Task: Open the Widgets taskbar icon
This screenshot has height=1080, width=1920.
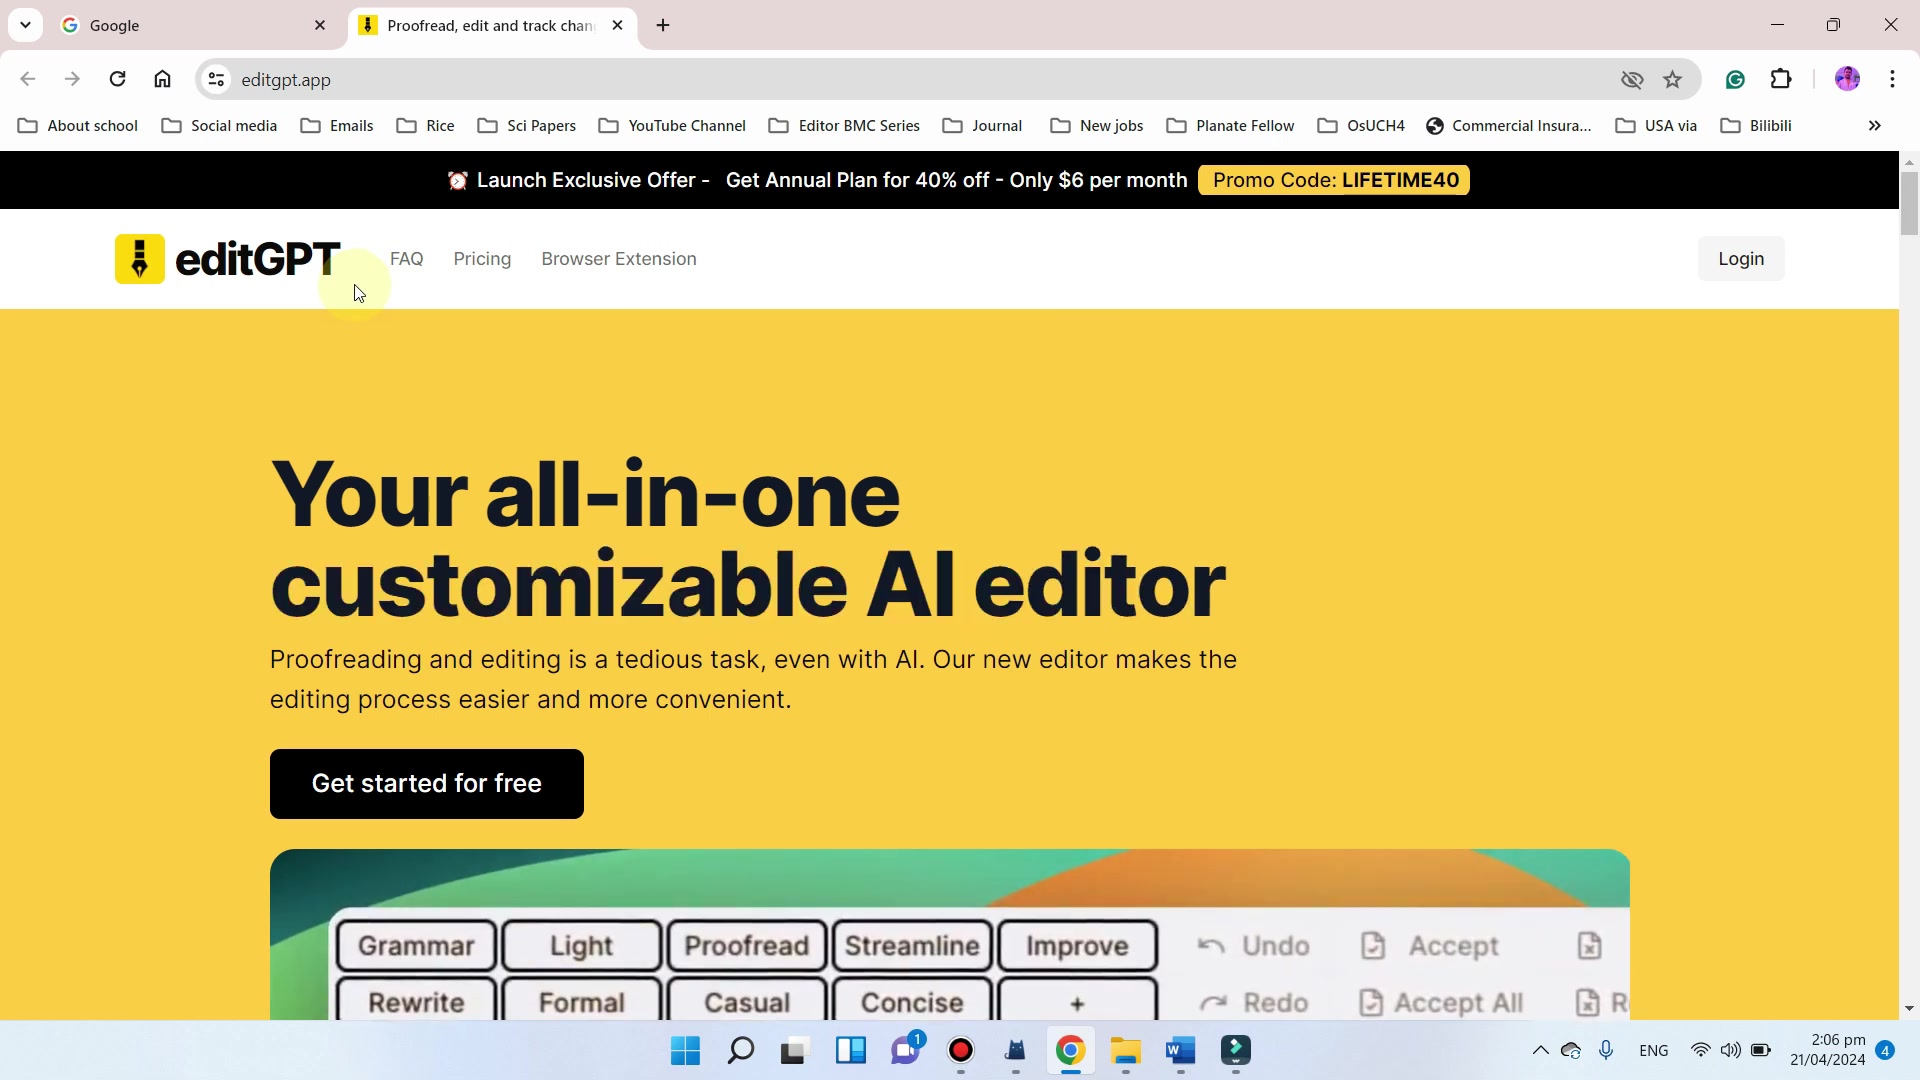Action: pos(850,1051)
